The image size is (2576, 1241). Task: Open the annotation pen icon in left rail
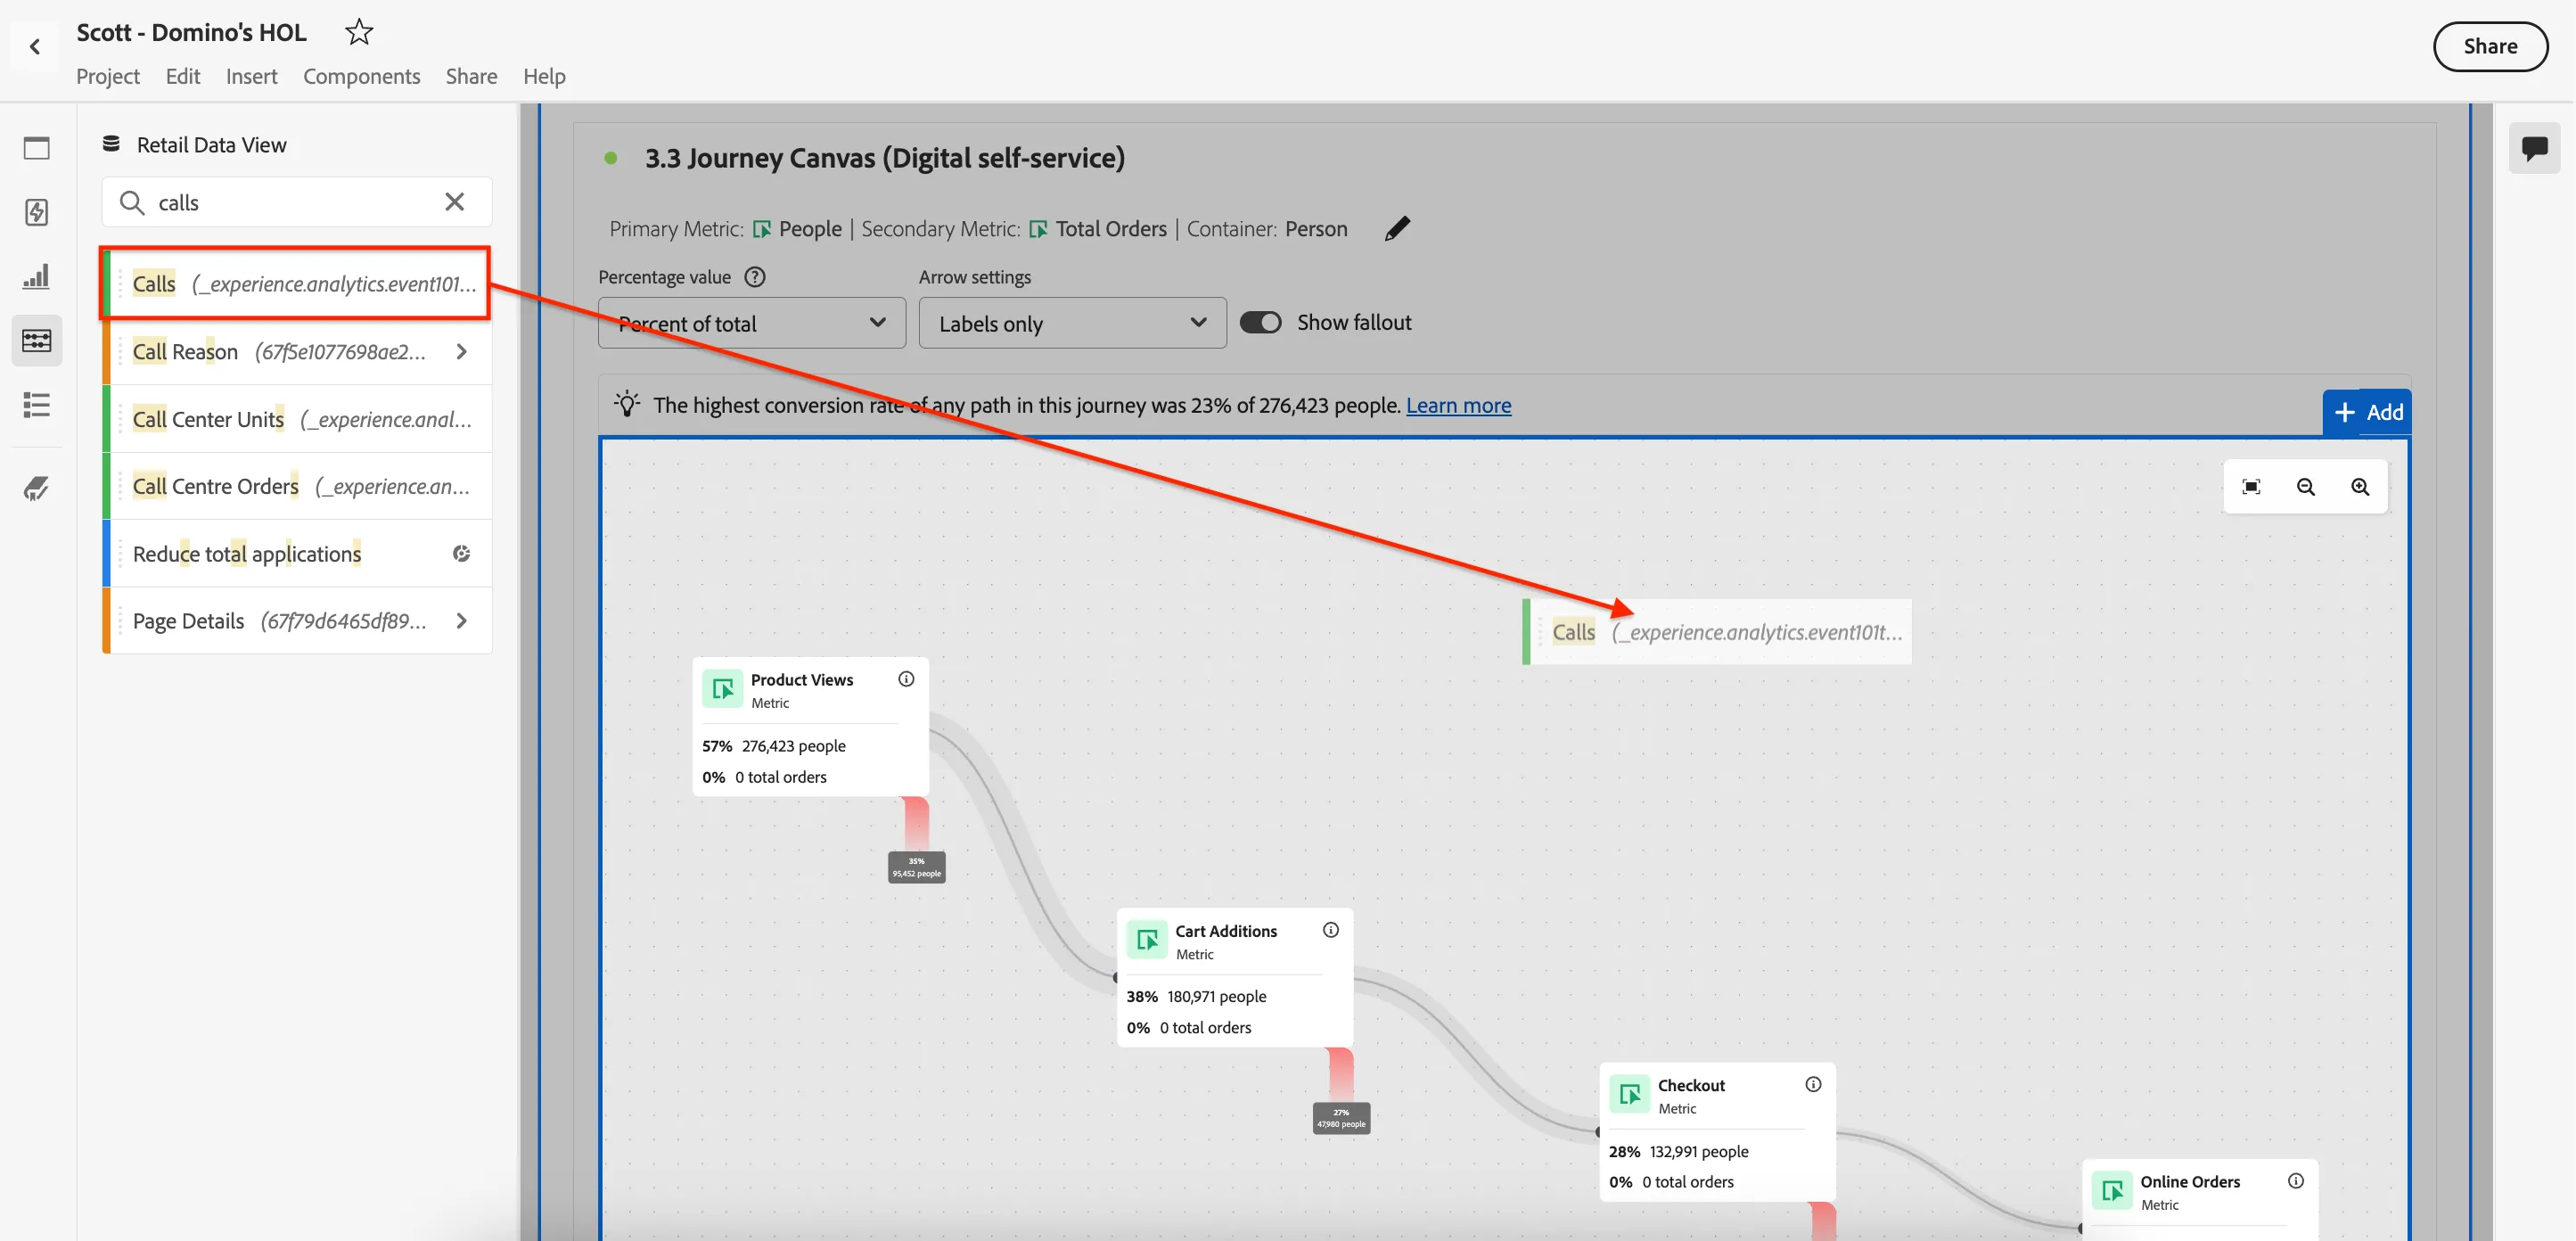[x=37, y=489]
